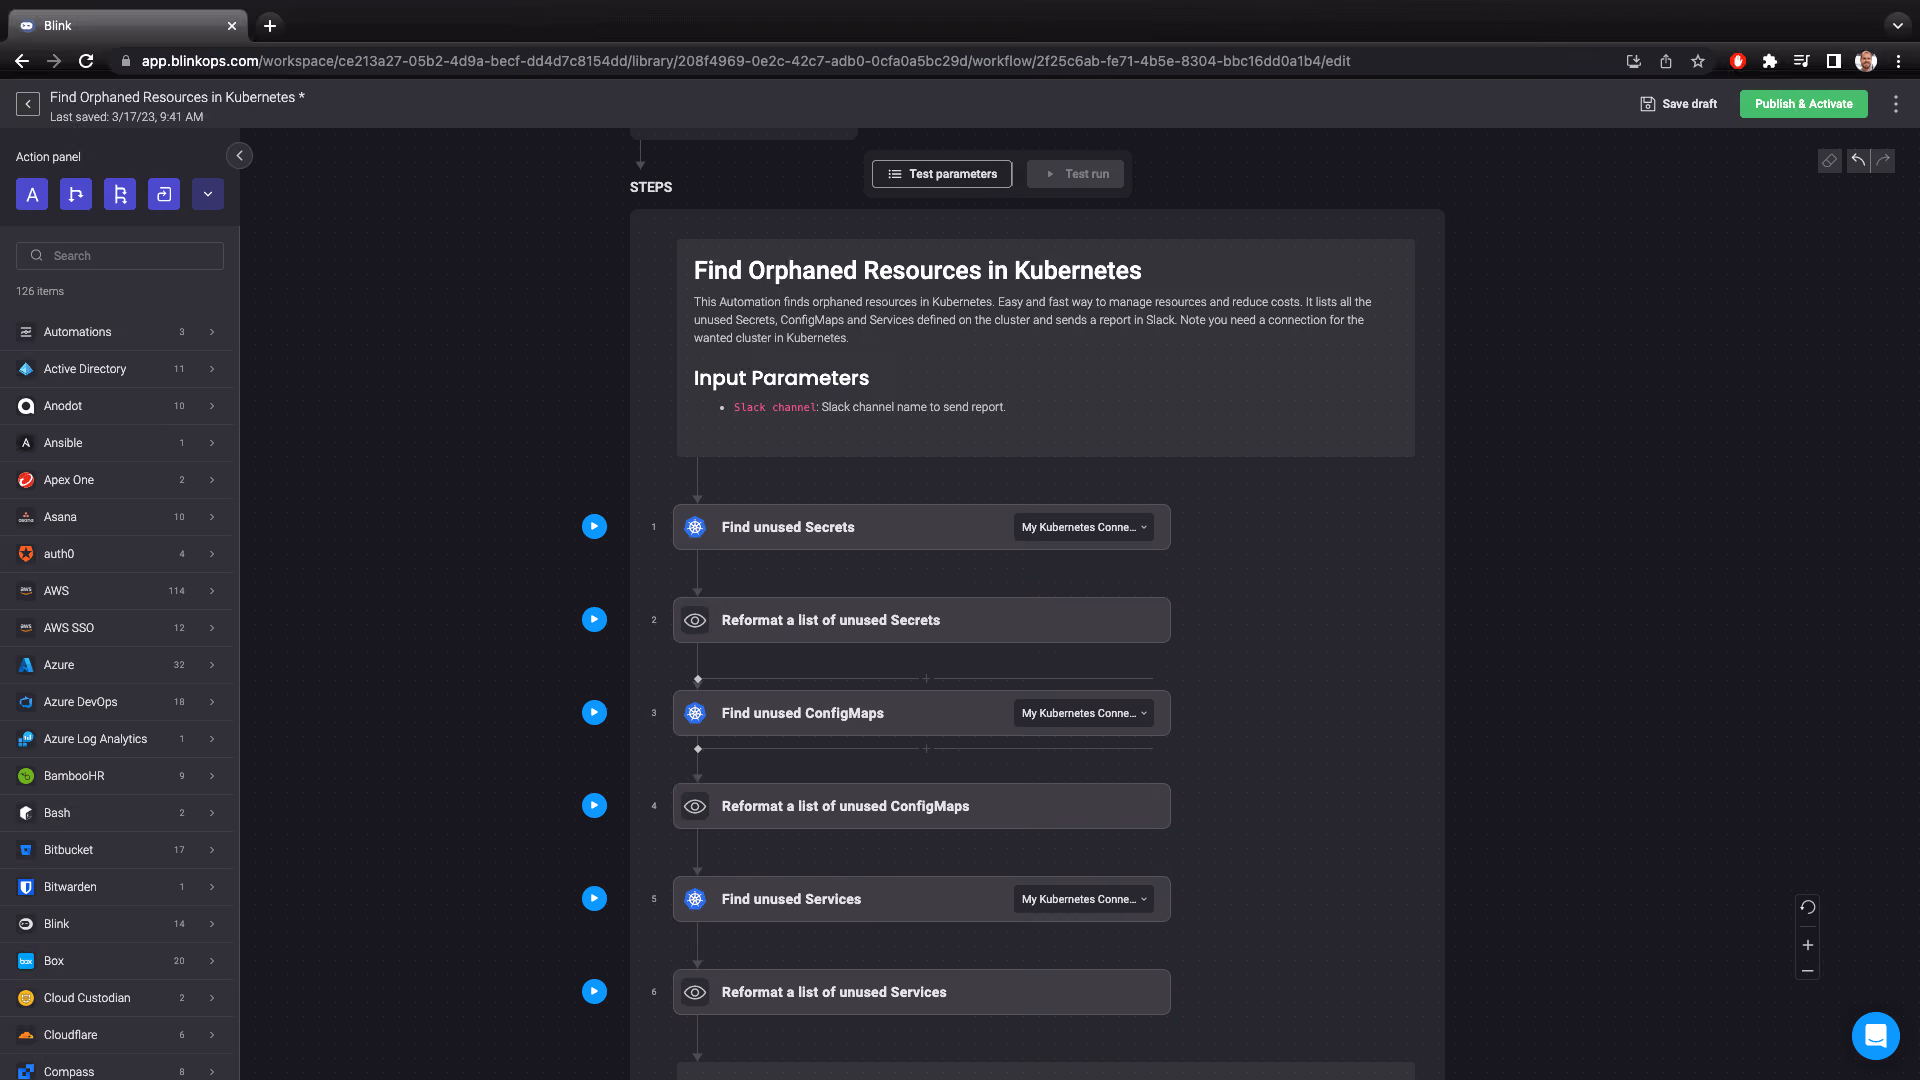Image resolution: width=1920 pixels, height=1080 pixels.
Task: Reset canvas zoom with the circular arrow
Action: pos(1807,908)
